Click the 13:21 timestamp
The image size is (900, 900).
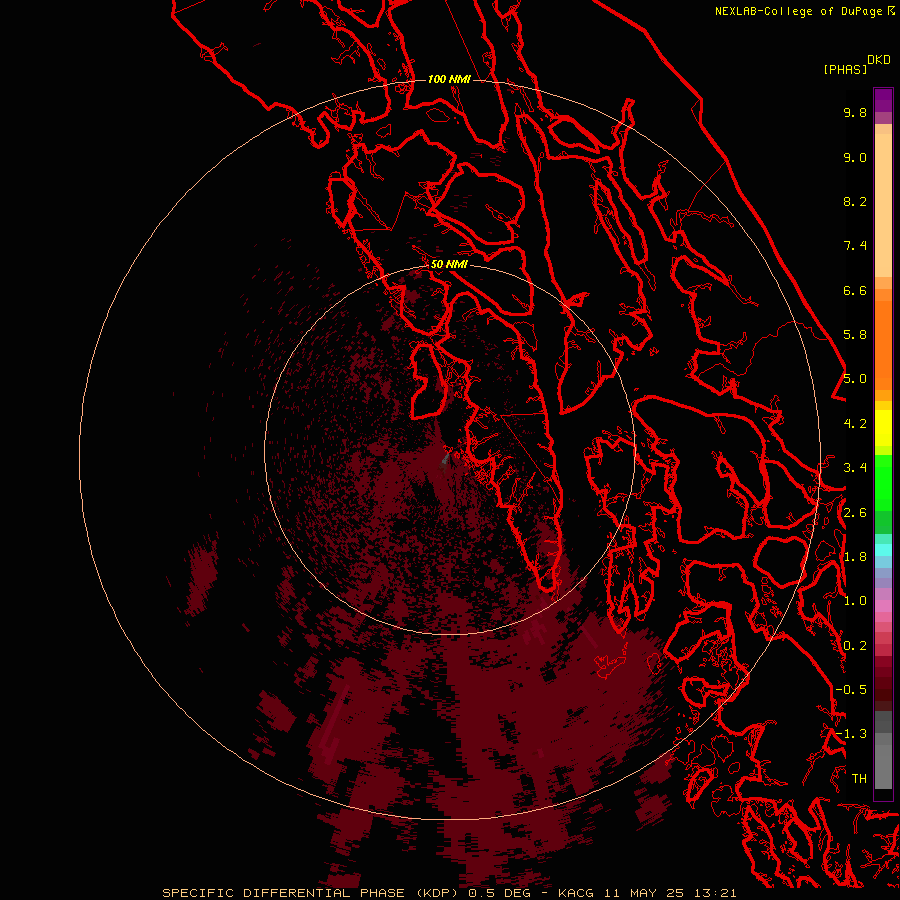pyautogui.click(x=713, y=893)
